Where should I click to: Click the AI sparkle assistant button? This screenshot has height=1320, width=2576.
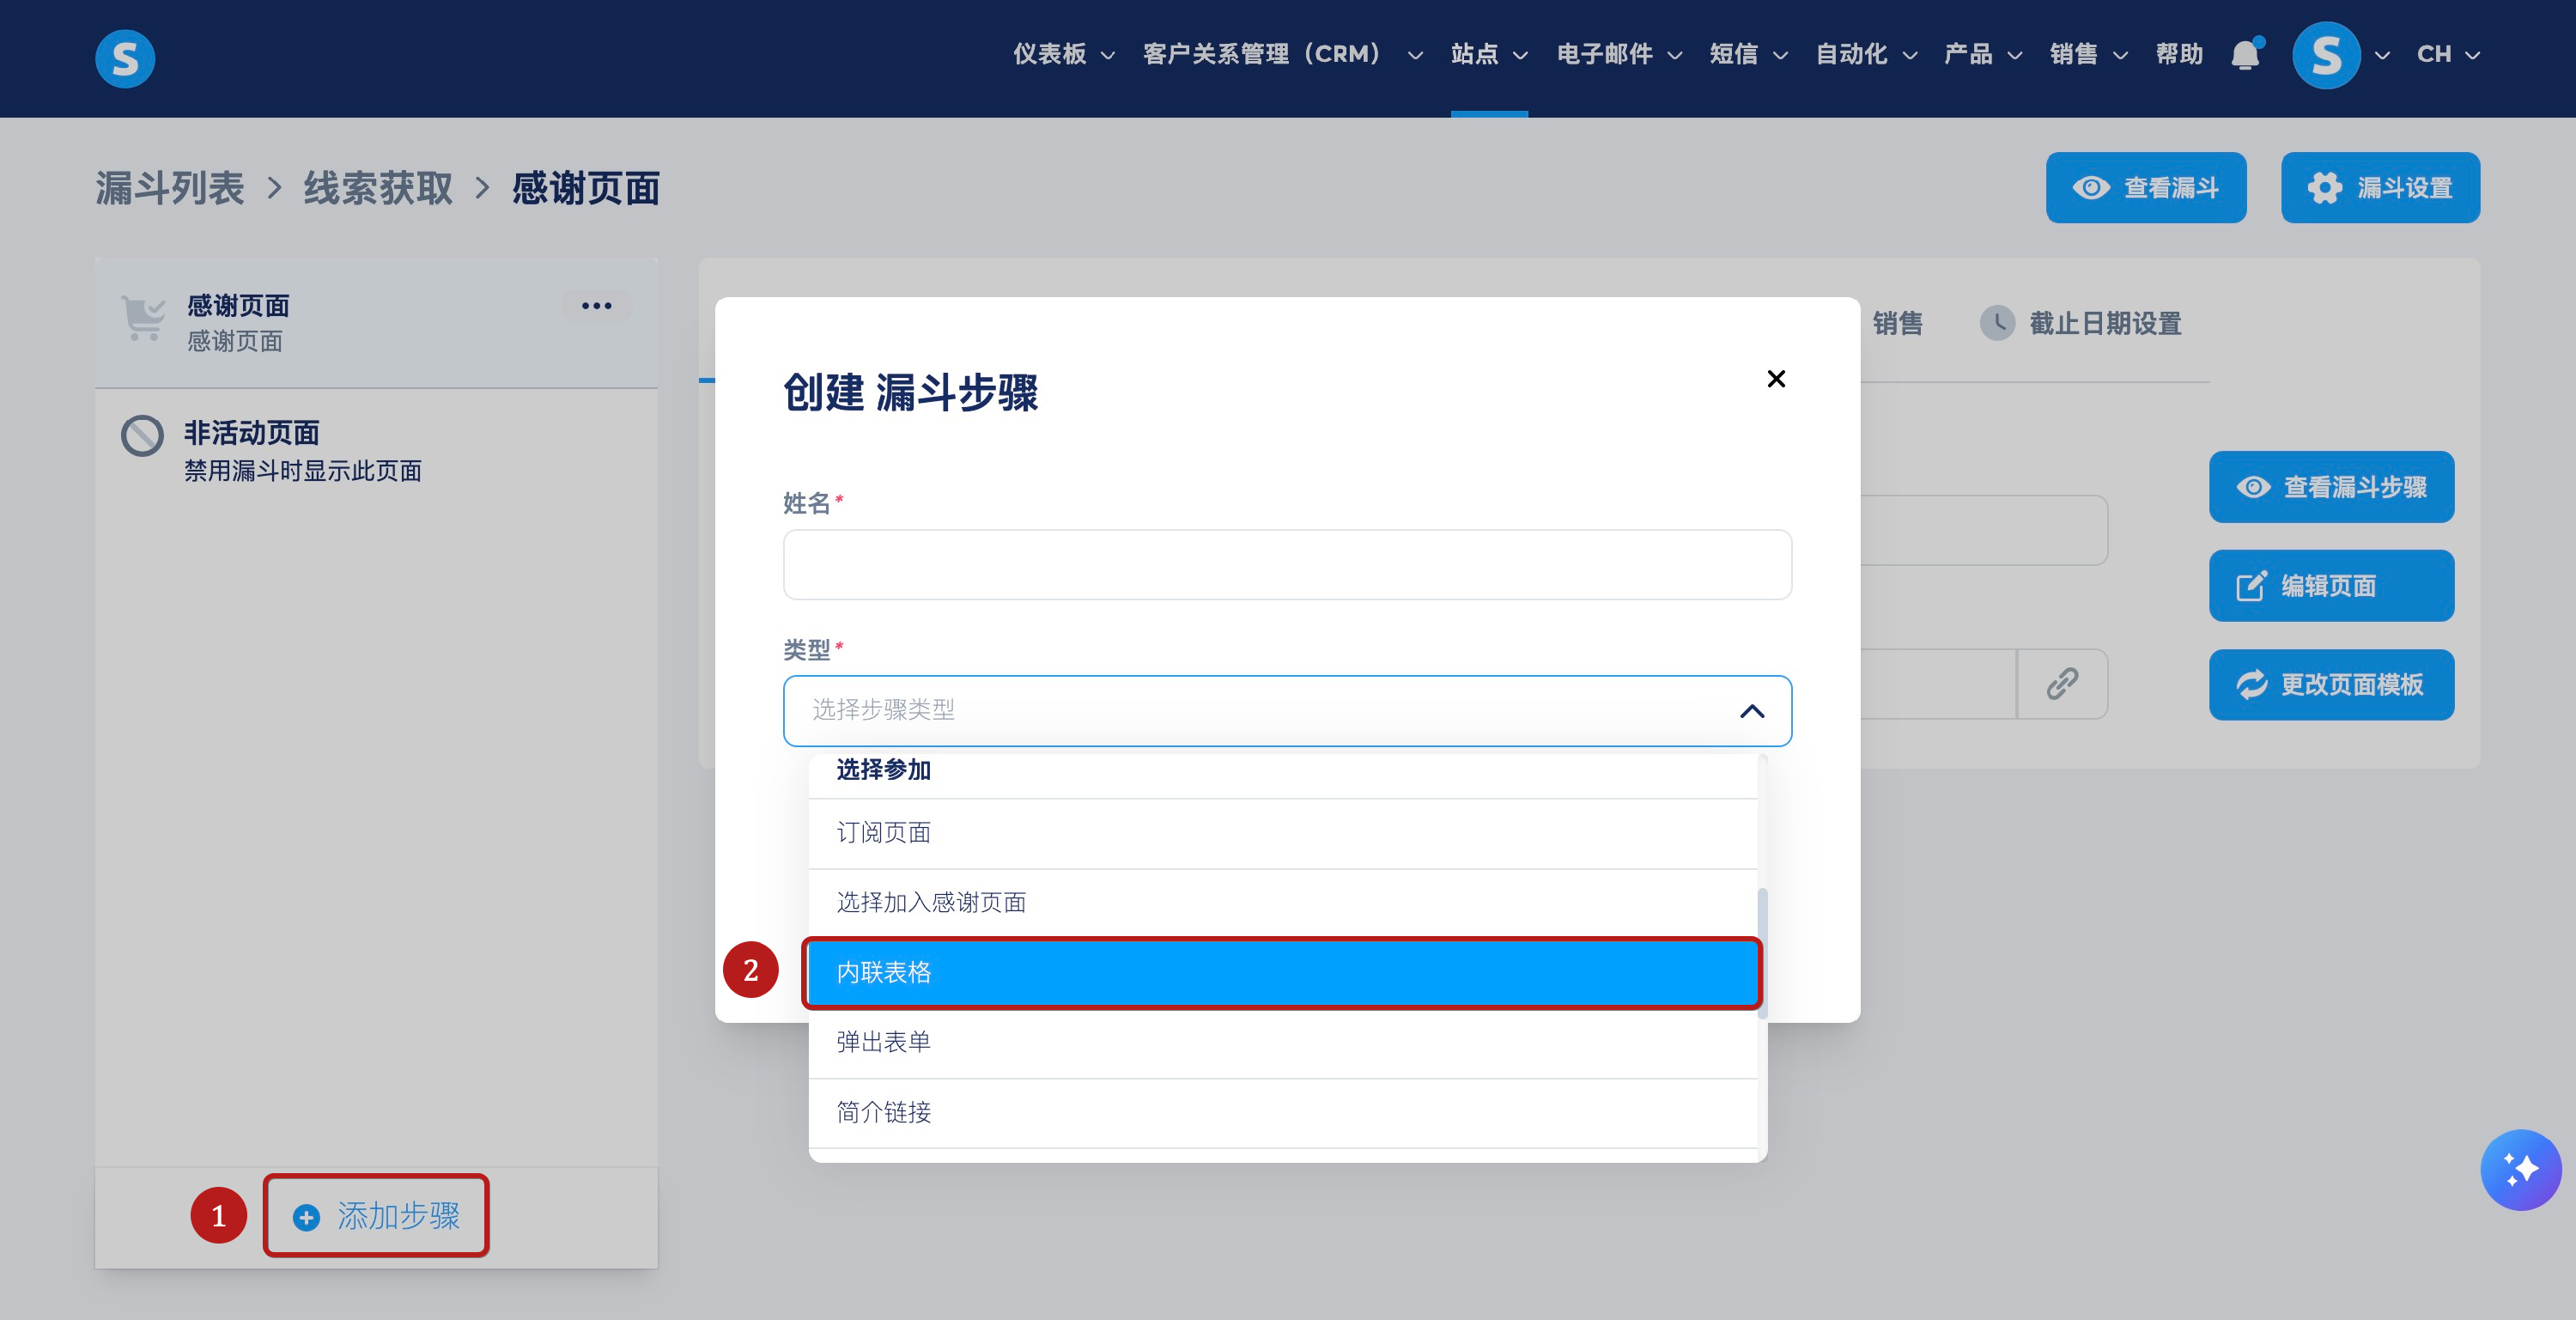2520,1169
